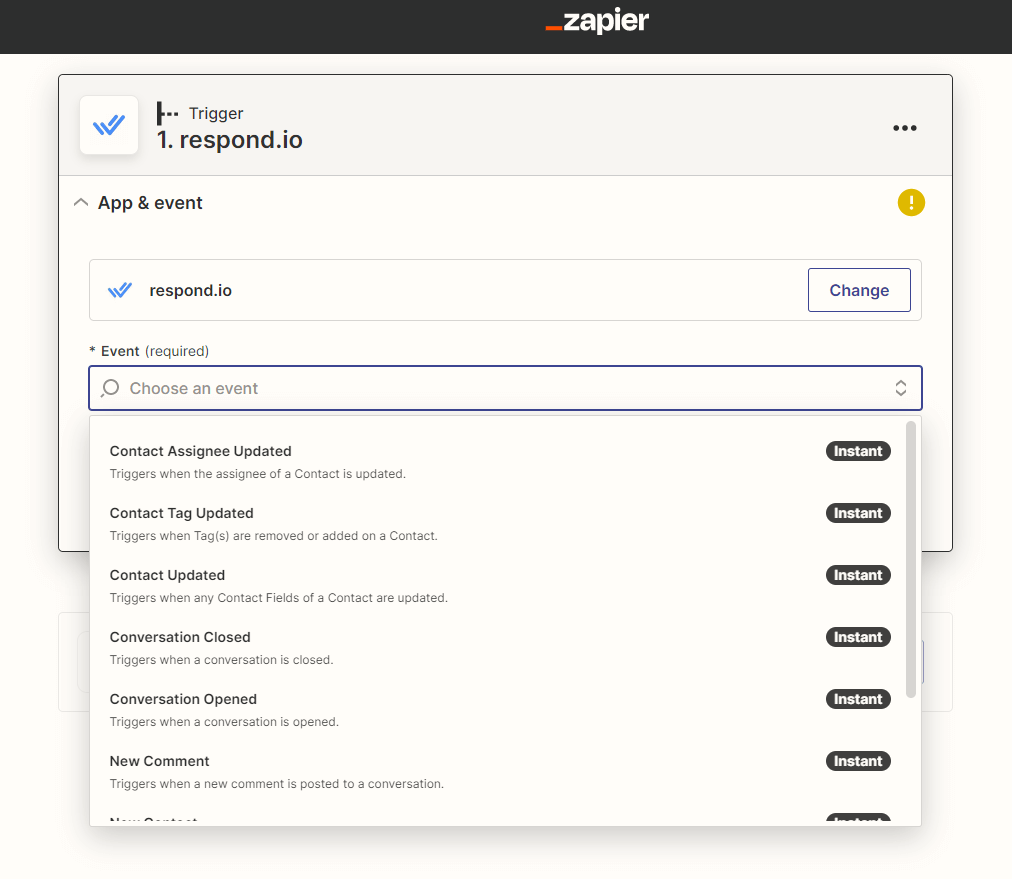
Task: Click the 1. respond.io step title
Action: coord(230,139)
